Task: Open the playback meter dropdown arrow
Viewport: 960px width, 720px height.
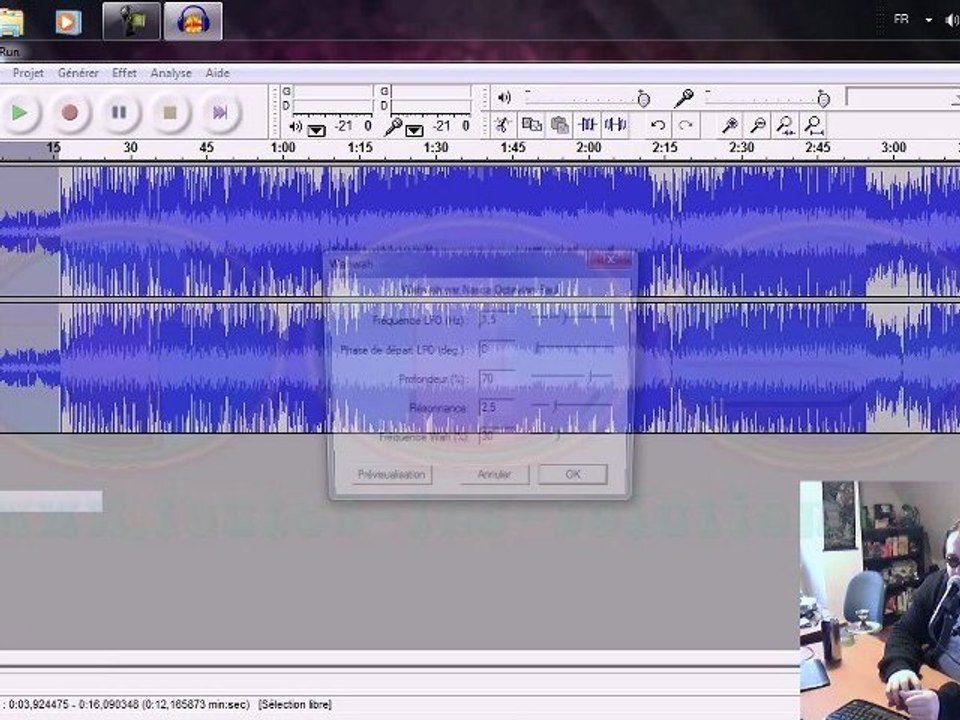Action: click(317, 130)
